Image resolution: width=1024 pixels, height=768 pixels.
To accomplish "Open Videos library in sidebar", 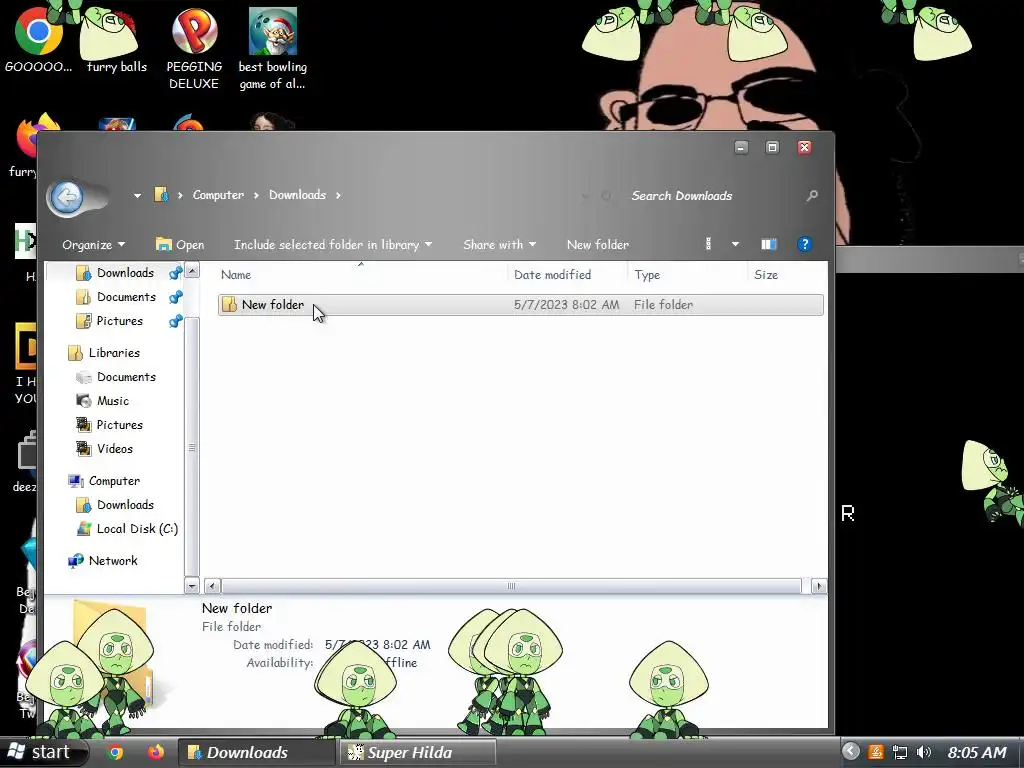I will point(114,449).
